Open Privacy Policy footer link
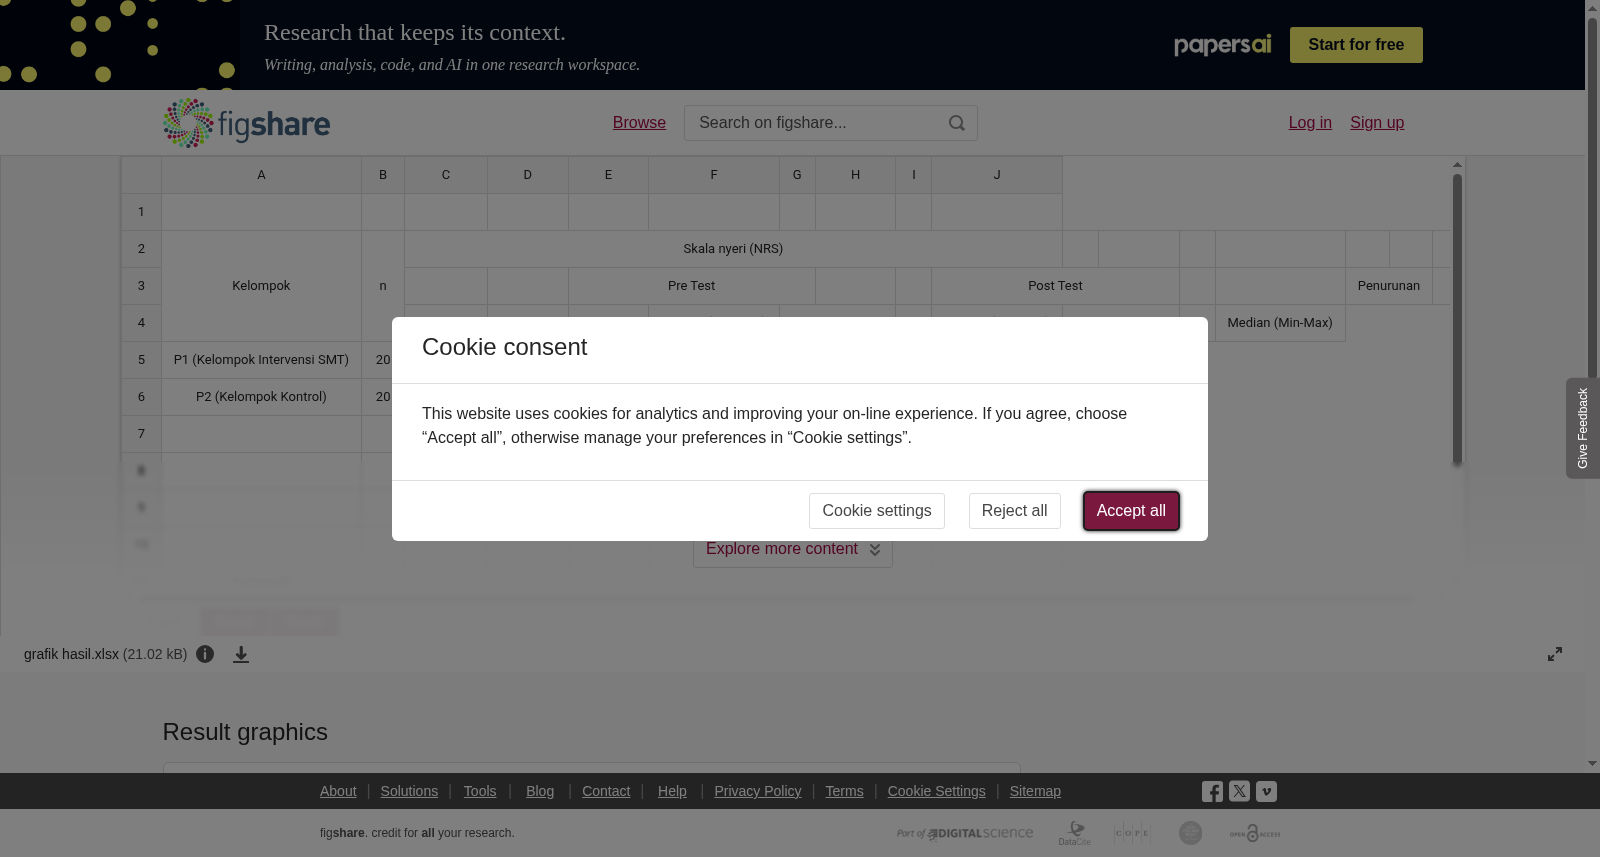This screenshot has width=1600, height=857. click(x=758, y=791)
